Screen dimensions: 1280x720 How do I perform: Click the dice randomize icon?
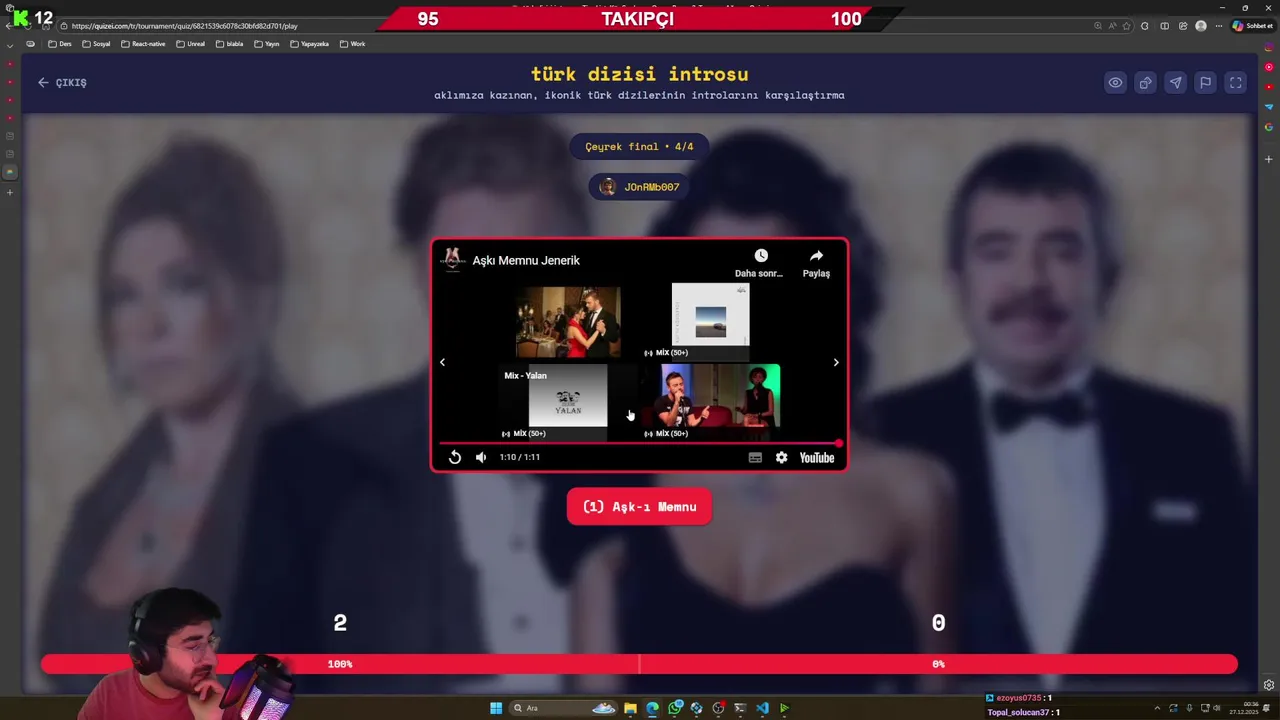pos(1145,83)
